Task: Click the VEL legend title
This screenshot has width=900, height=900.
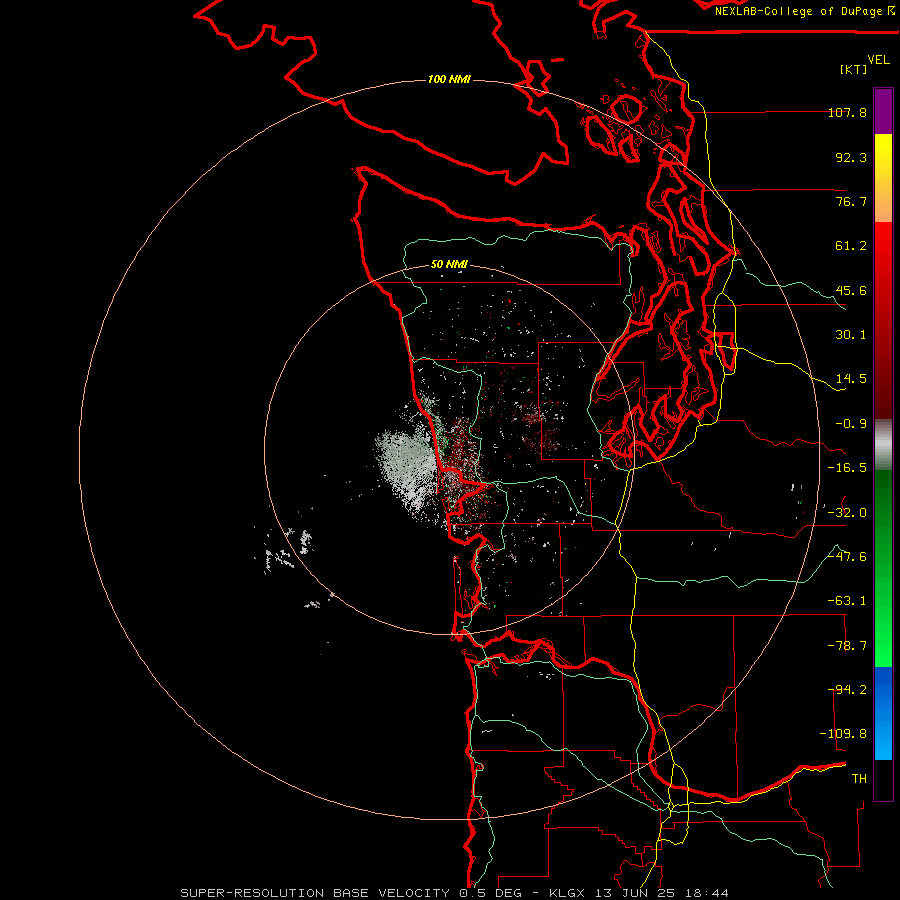Action: pos(878,60)
